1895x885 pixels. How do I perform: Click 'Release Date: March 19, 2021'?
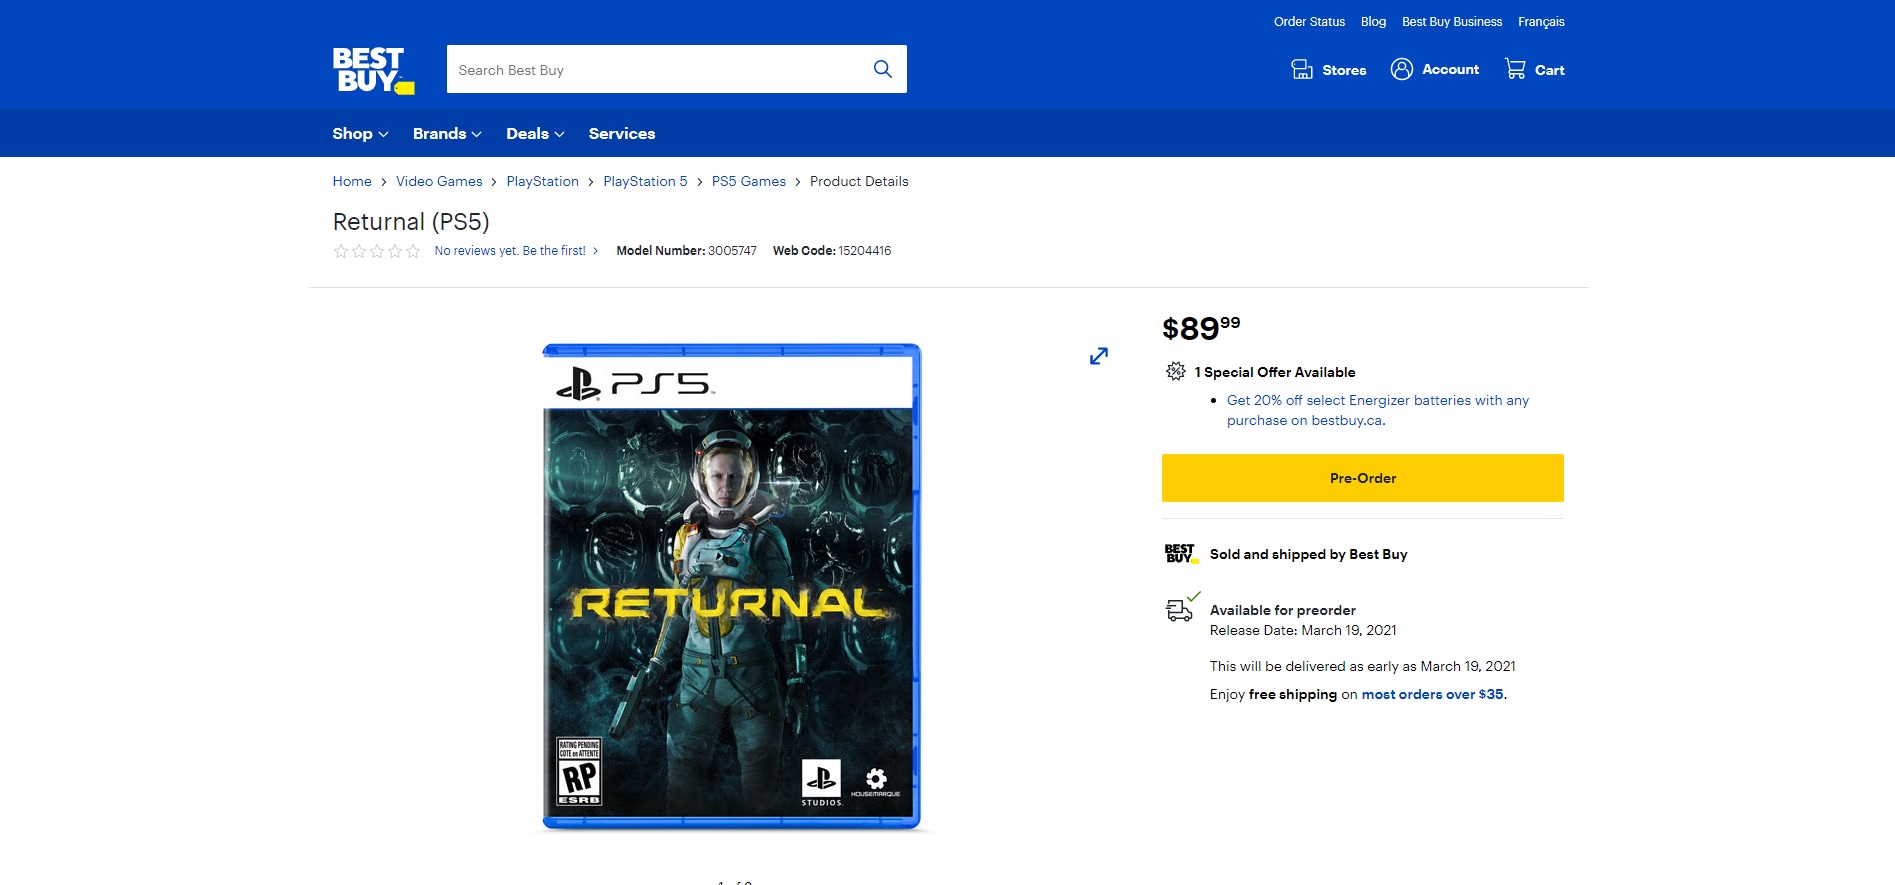(1303, 630)
